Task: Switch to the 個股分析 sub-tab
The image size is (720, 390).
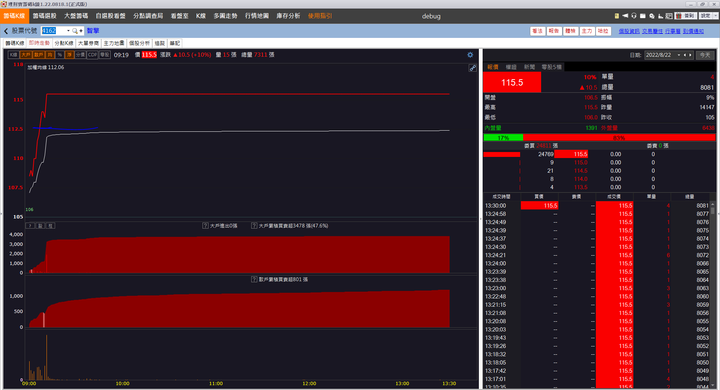Action: 140,43
